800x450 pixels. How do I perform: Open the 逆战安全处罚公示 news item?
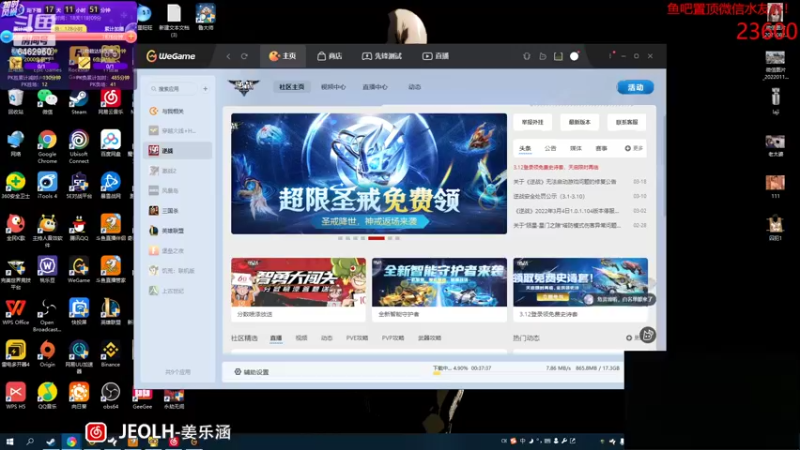click(x=549, y=196)
